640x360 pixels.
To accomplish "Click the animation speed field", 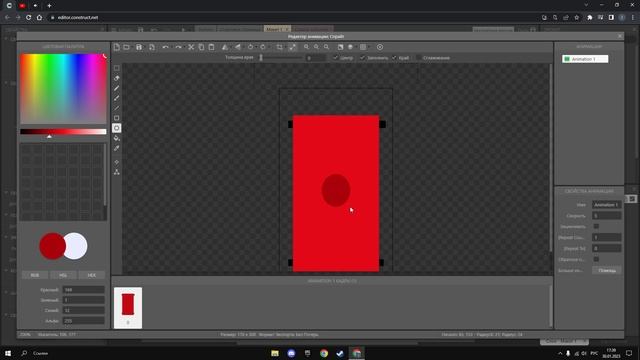I will [607, 216].
